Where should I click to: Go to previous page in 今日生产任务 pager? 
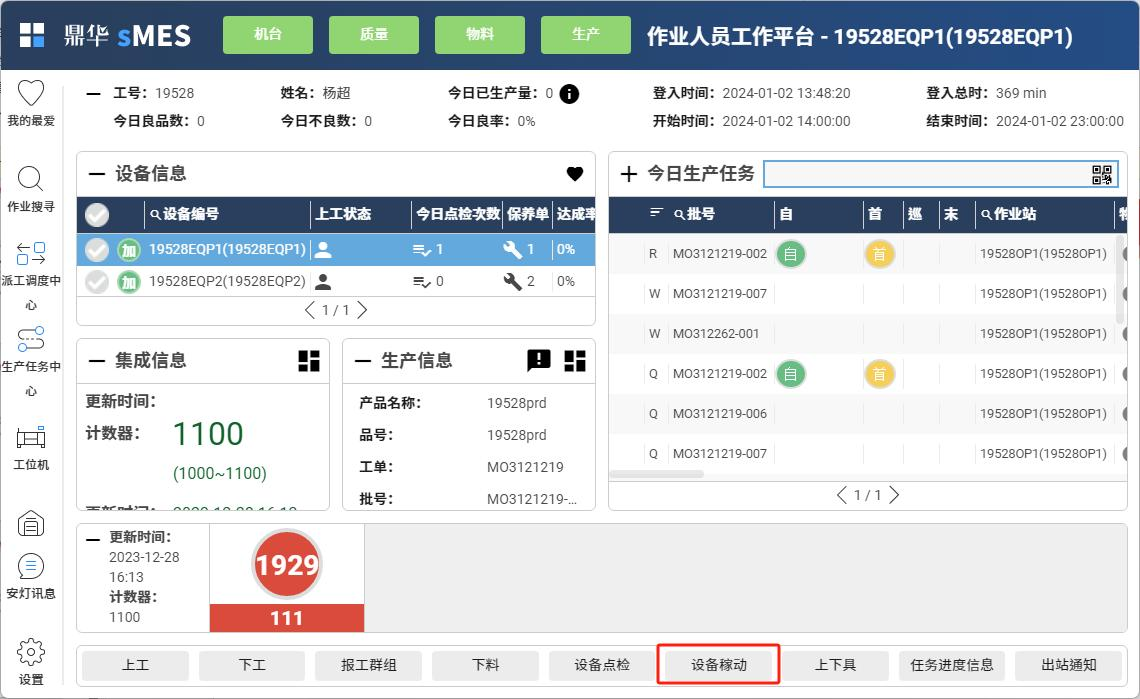point(842,495)
